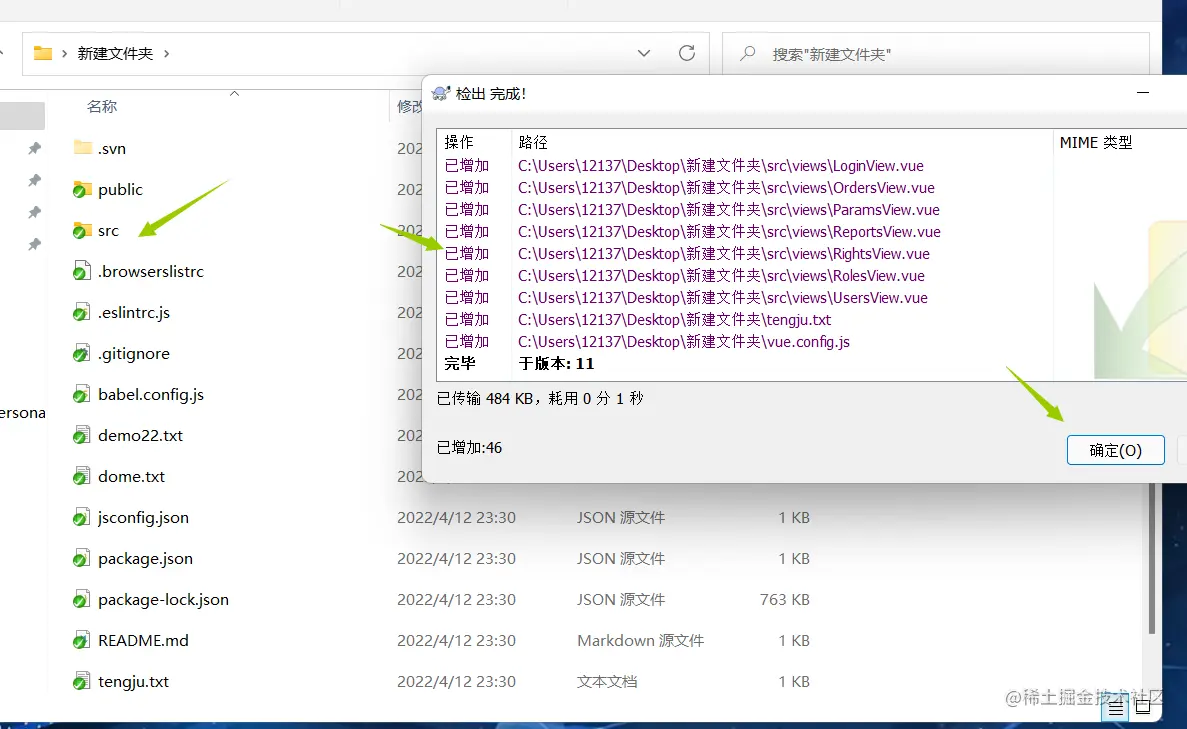The height and width of the screenshot is (729, 1187).
Task: Click the 文本文档 type cell
Action: pos(607,681)
